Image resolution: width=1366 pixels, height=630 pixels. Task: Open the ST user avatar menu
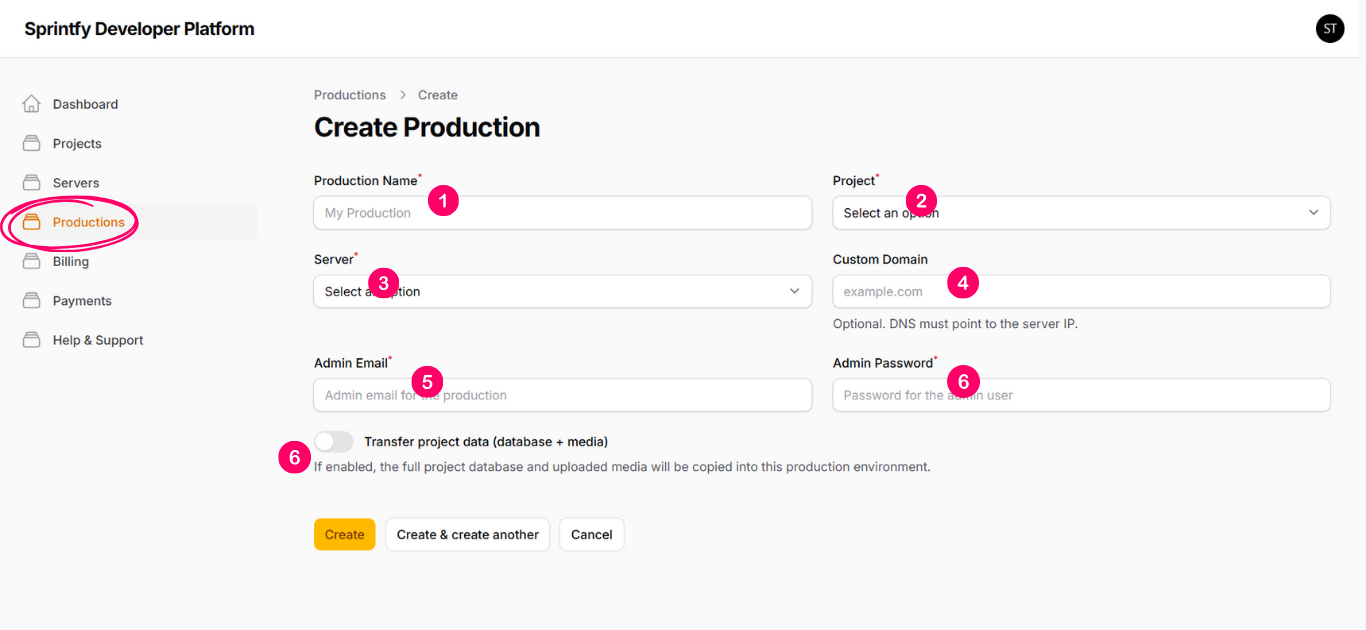[x=1329, y=29]
